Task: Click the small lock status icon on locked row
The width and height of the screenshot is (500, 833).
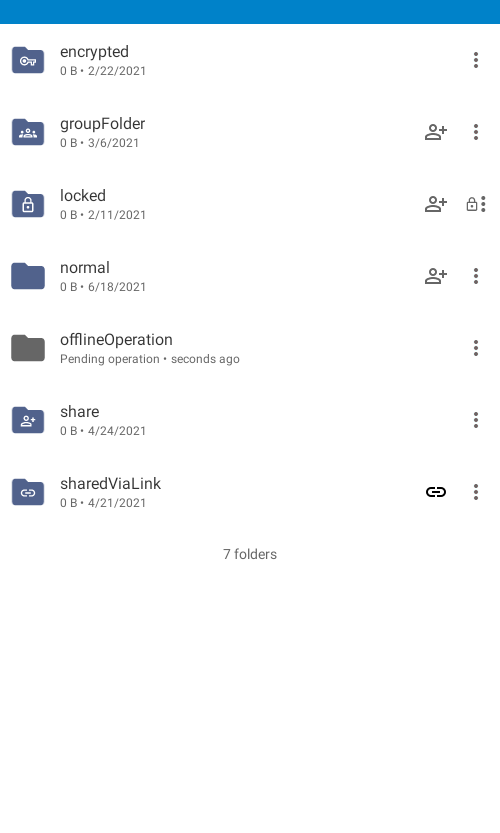Action: tap(471, 204)
